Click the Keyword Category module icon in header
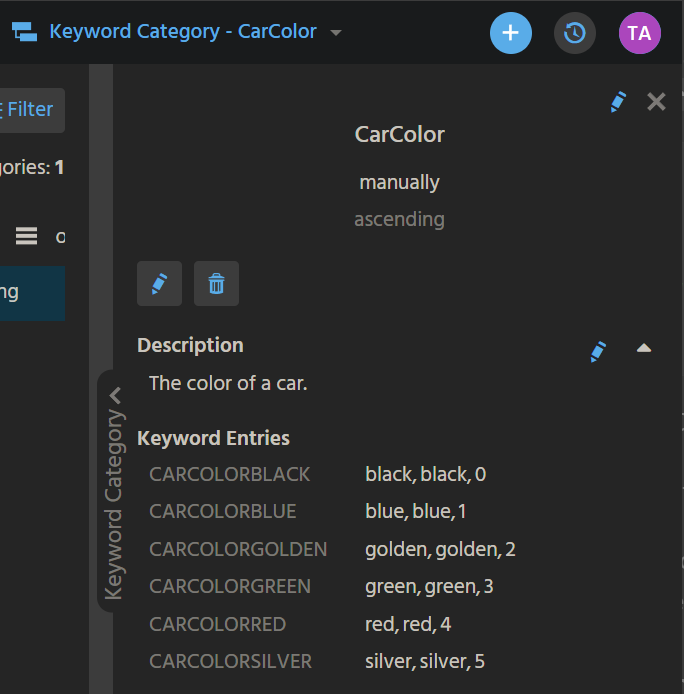684x694 pixels. (24, 32)
